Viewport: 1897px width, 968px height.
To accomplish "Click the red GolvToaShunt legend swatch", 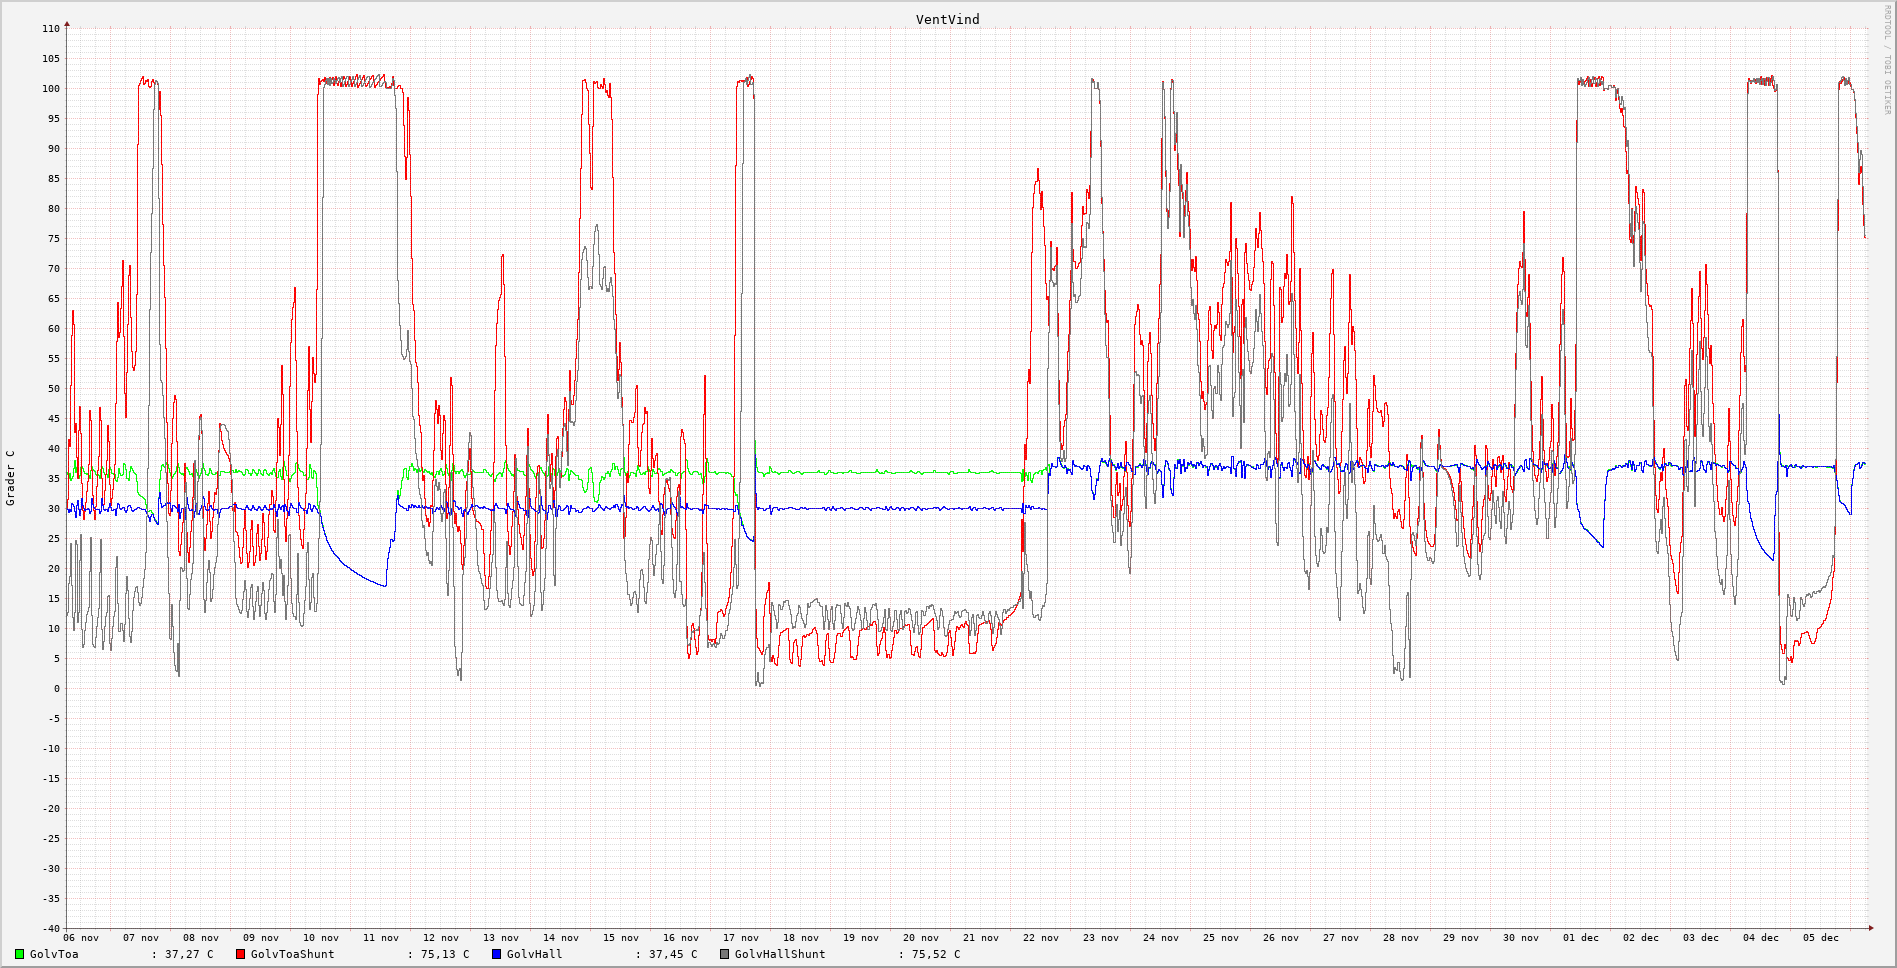I will (240, 954).
